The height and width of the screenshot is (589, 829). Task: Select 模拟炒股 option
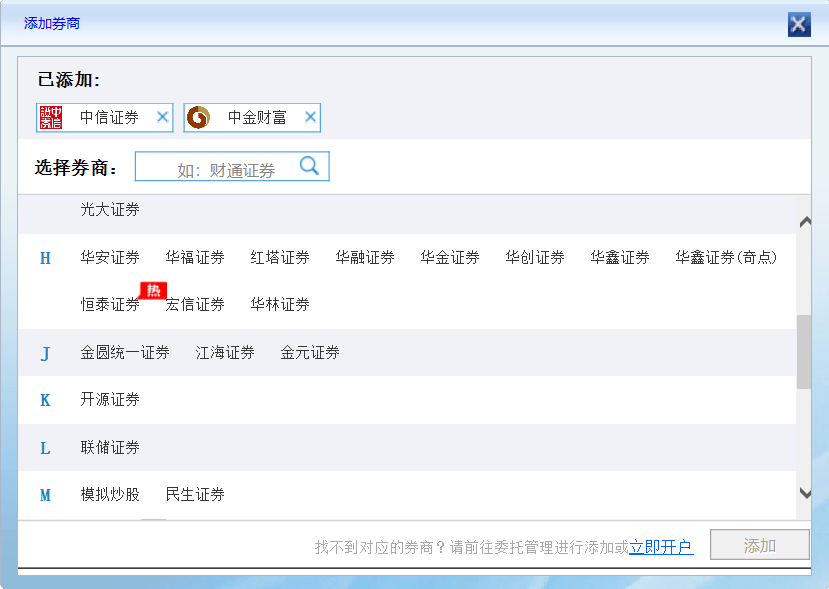(x=110, y=495)
